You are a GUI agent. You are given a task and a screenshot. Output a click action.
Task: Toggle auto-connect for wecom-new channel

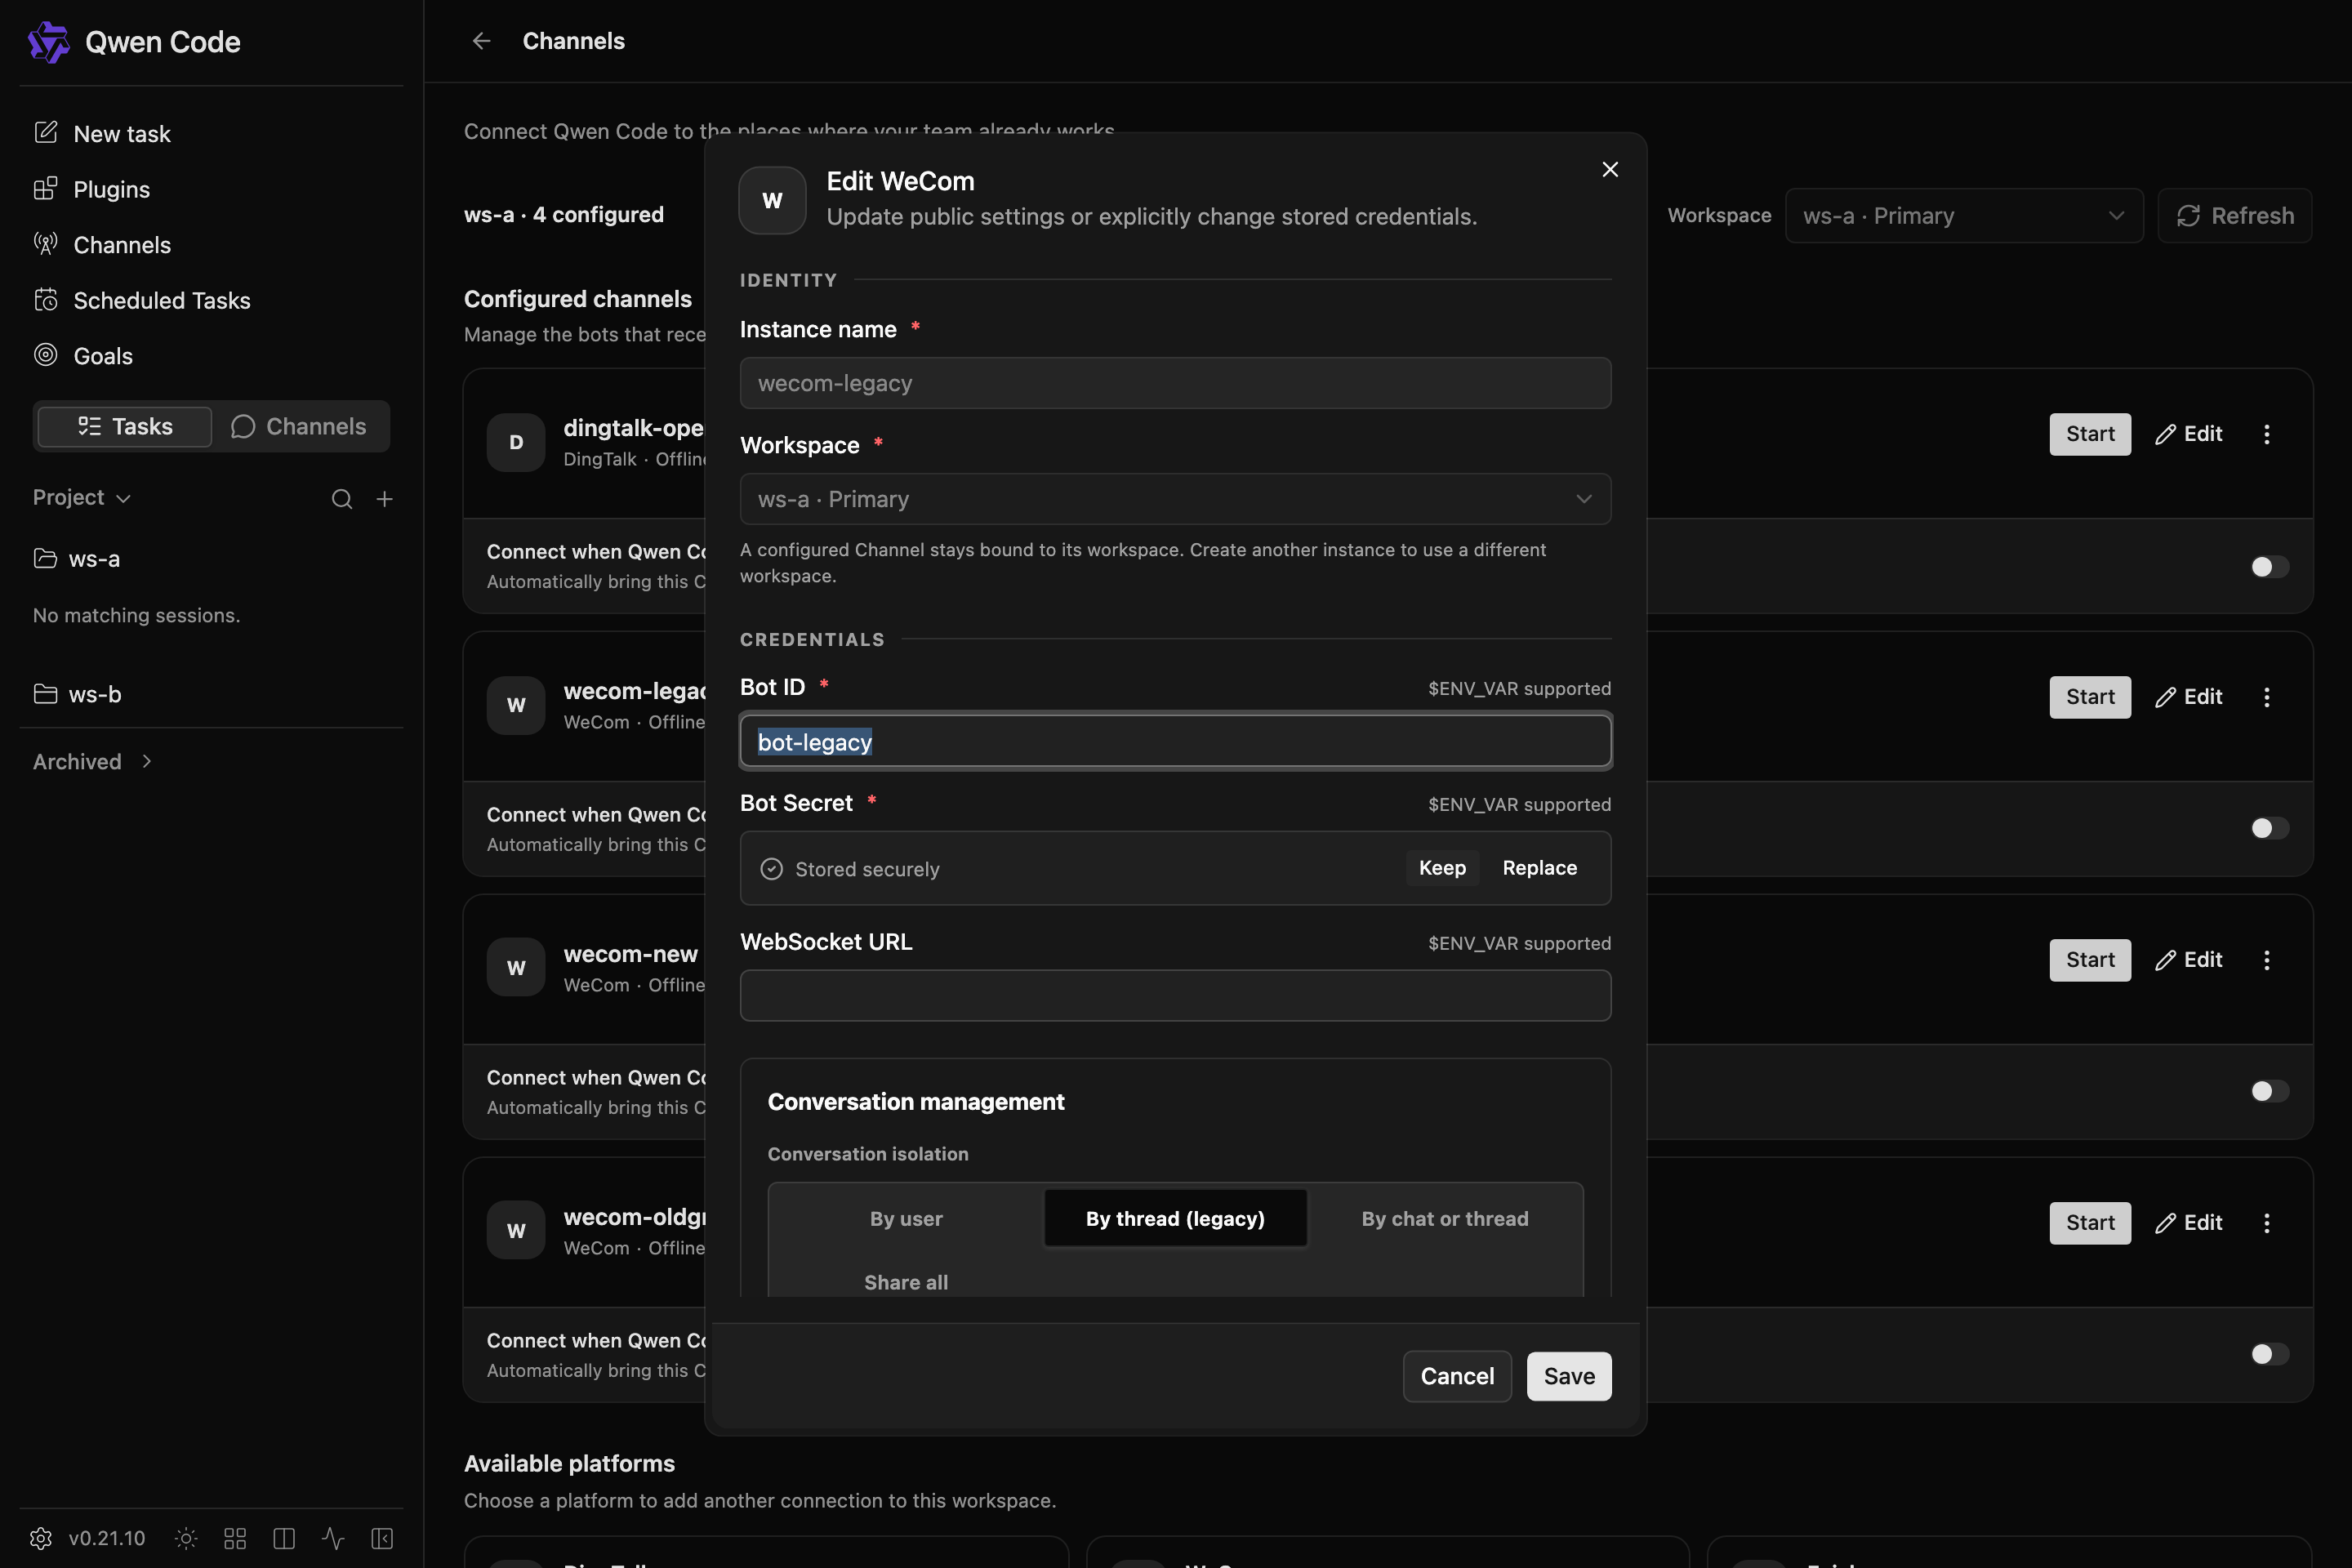pos(2269,1091)
